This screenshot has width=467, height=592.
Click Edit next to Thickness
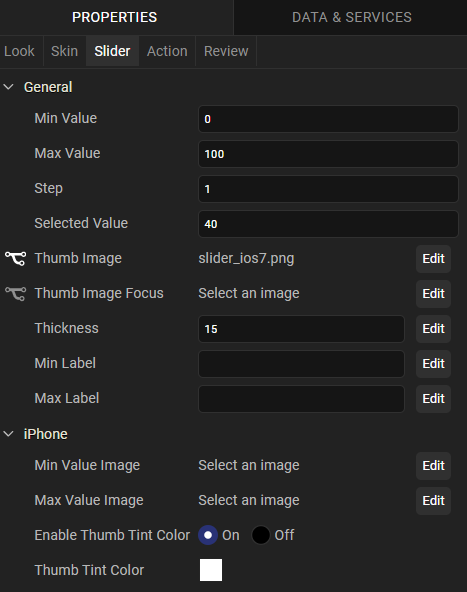click(x=433, y=329)
